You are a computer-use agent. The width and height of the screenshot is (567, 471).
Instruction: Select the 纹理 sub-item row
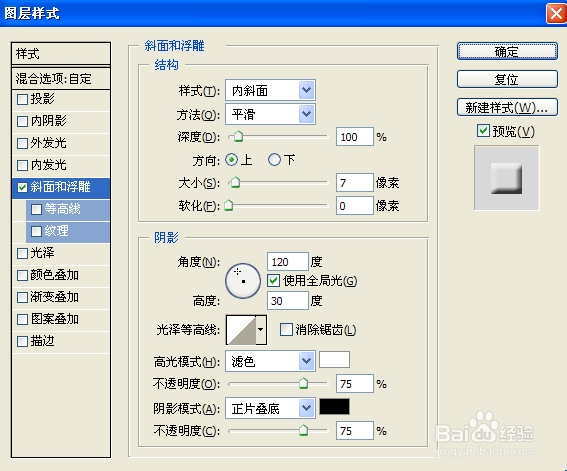click(68, 232)
